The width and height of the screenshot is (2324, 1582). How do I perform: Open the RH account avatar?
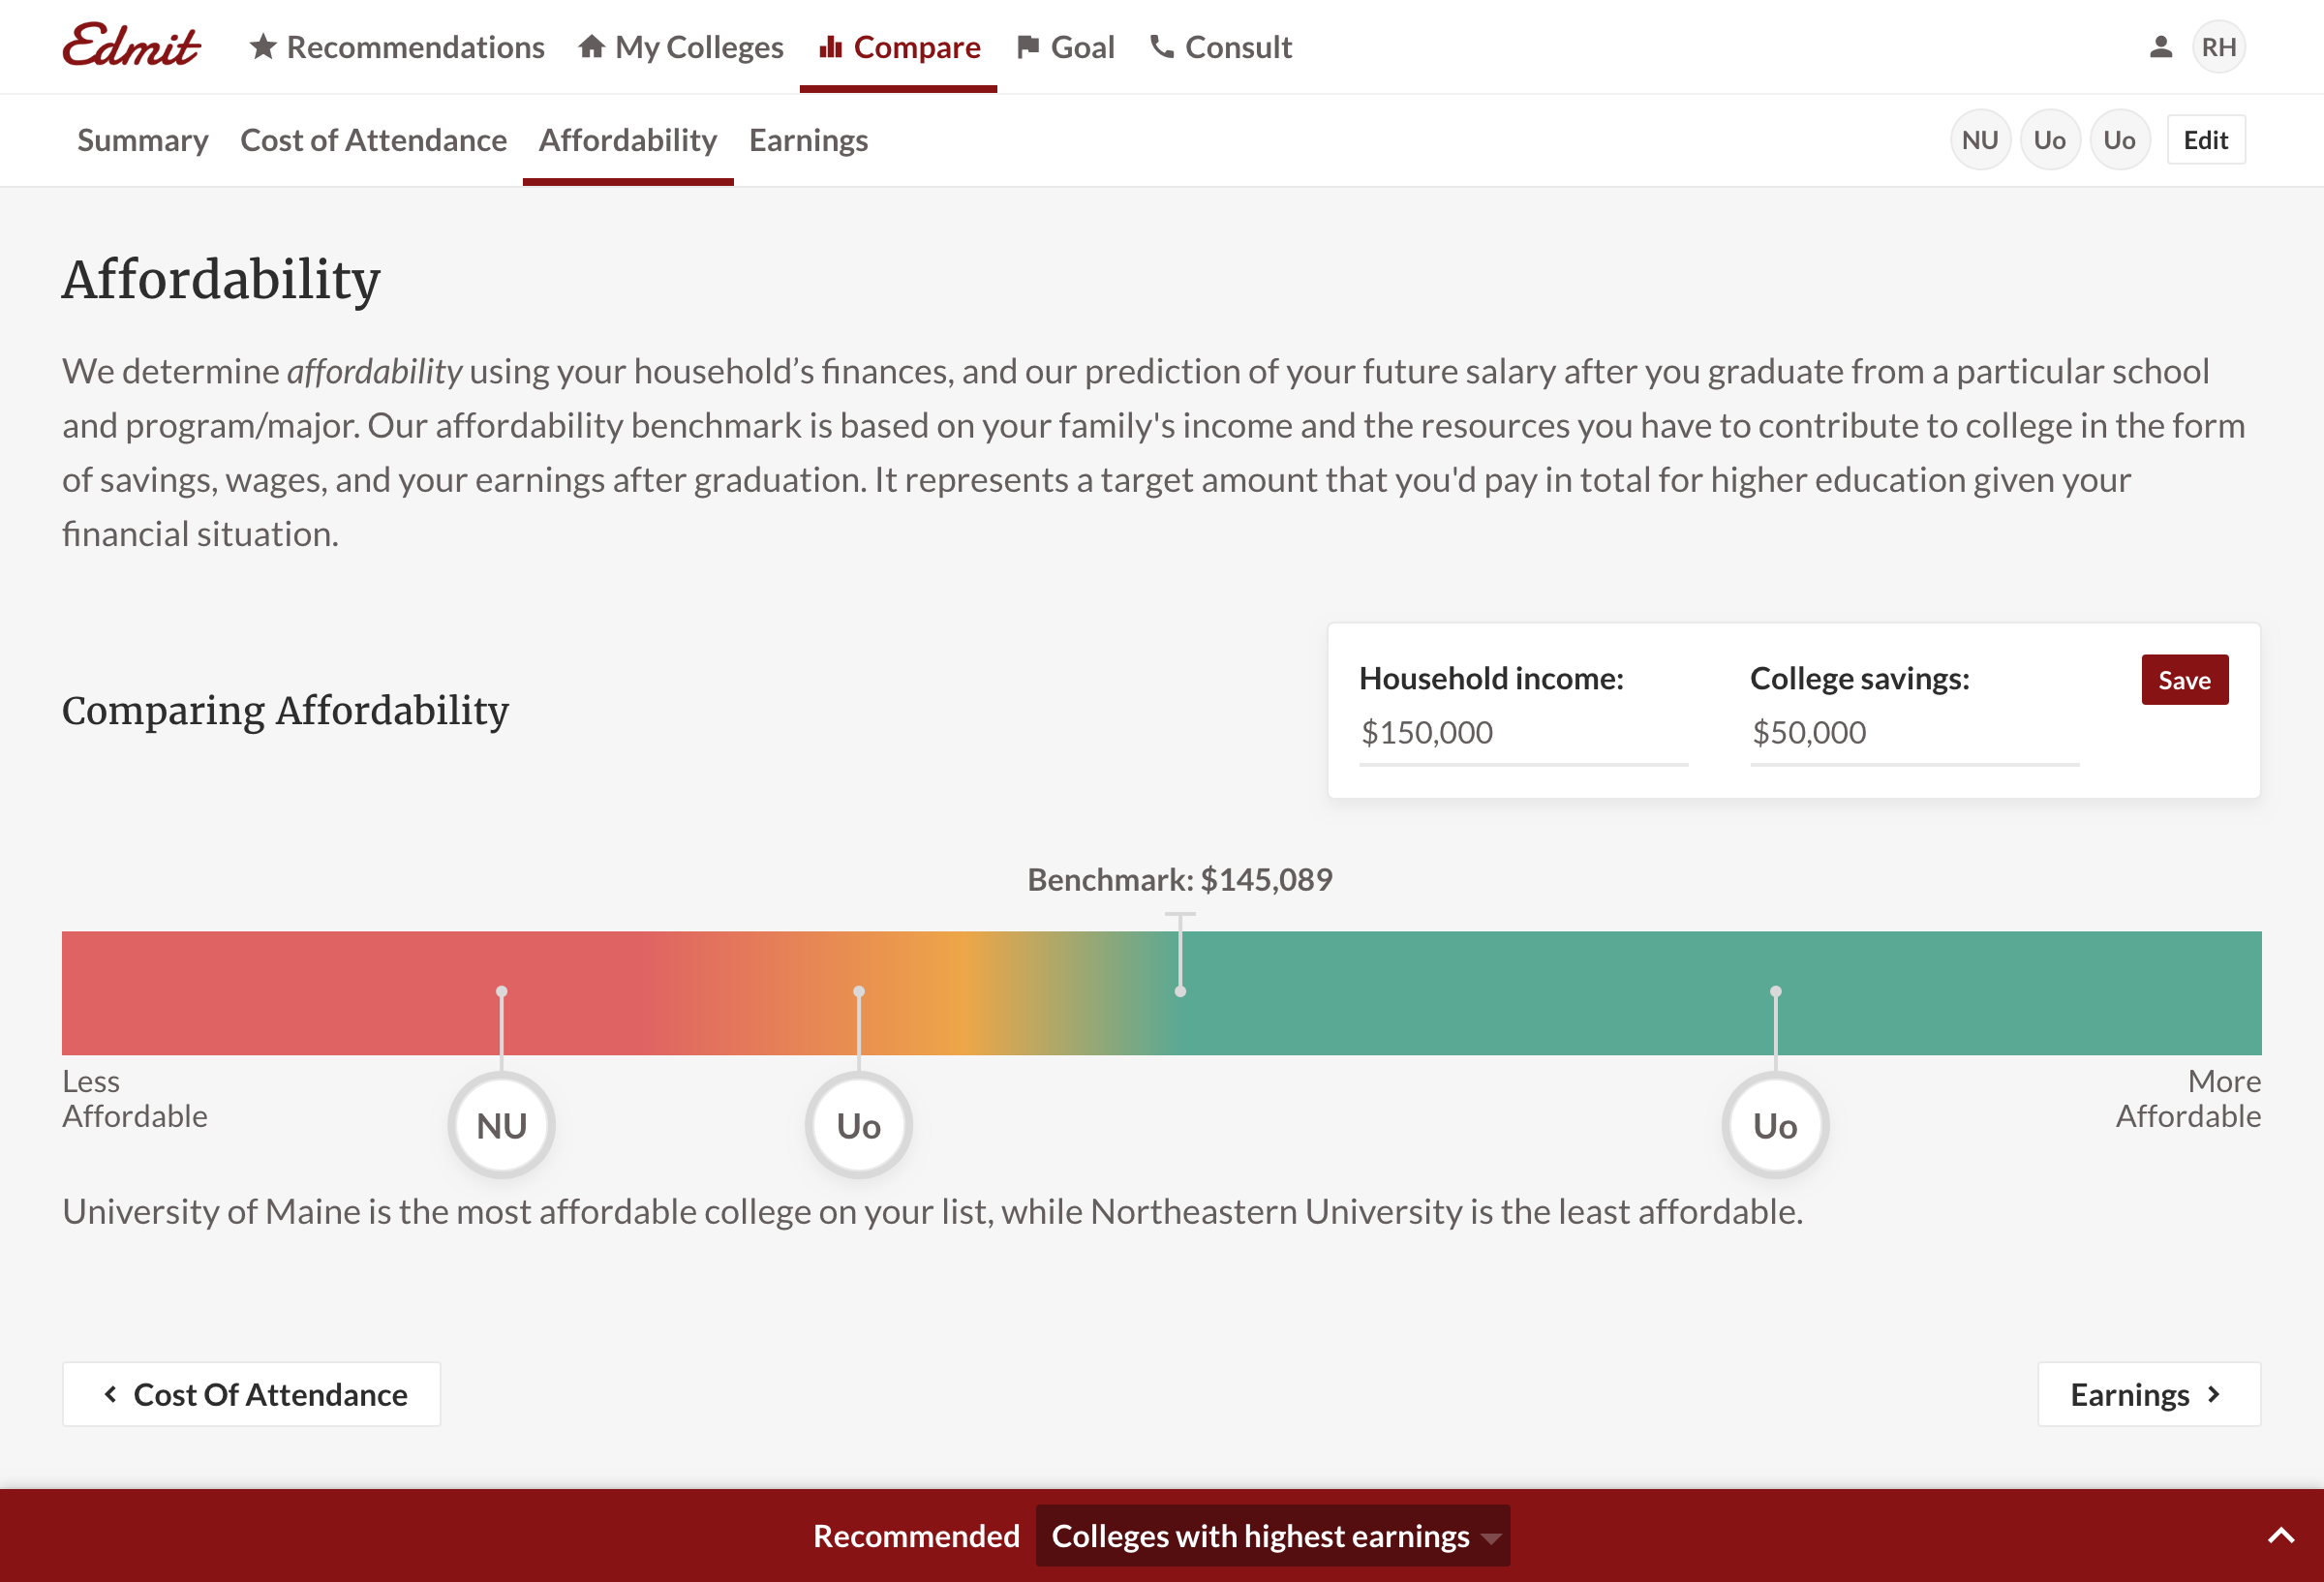[2218, 47]
